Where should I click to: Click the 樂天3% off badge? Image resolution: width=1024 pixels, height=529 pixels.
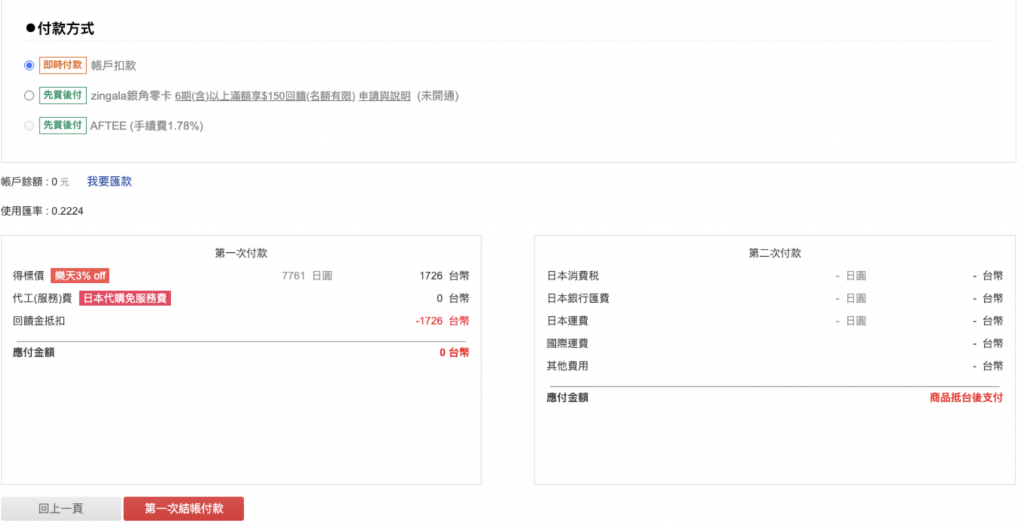(80, 276)
